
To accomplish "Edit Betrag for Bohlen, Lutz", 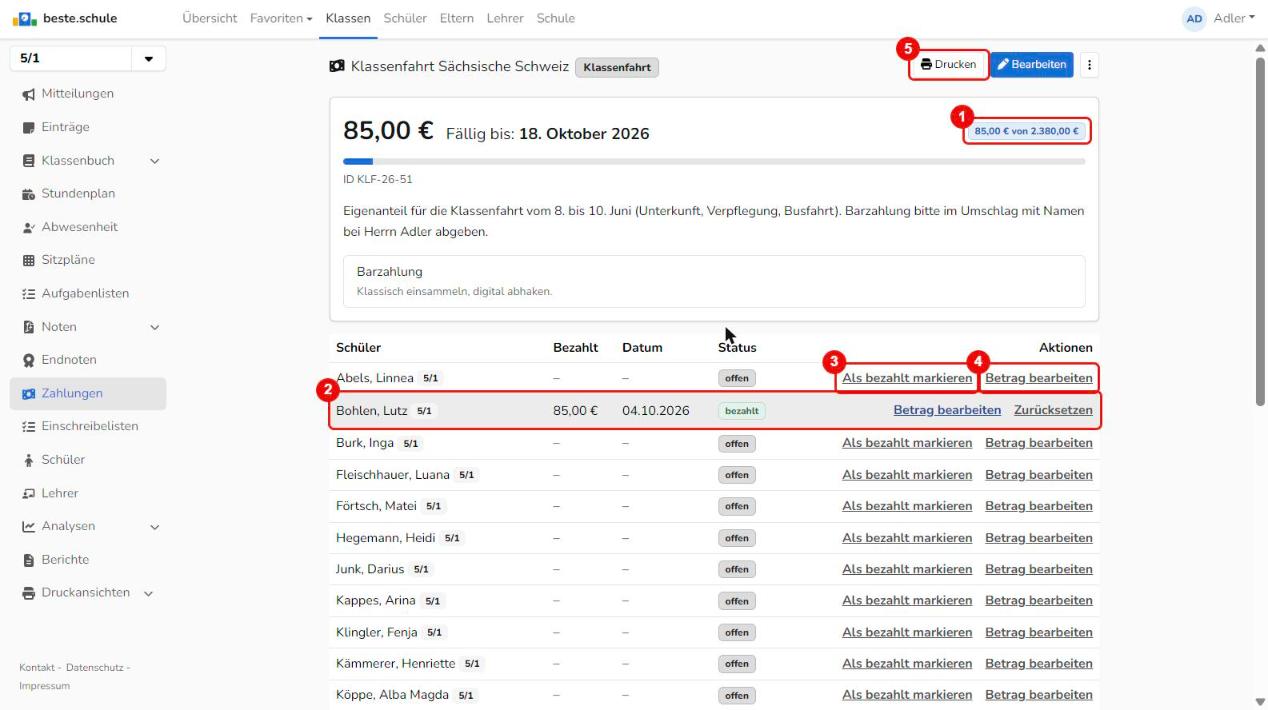I will [947, 410].
